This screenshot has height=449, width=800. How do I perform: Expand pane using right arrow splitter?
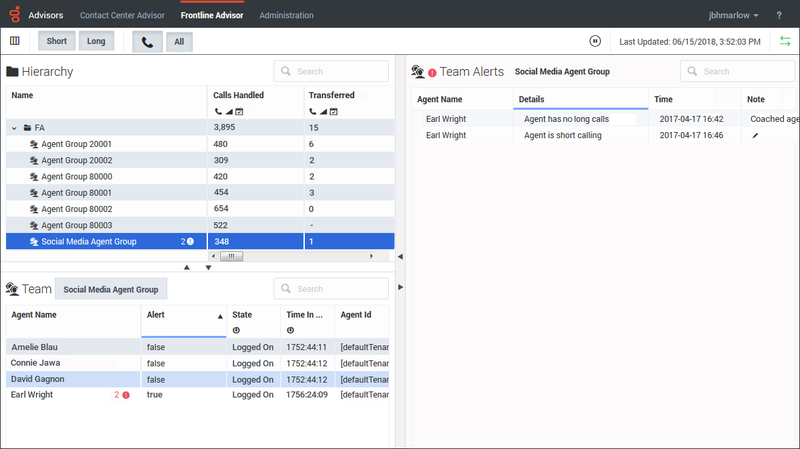coord(401,287)
